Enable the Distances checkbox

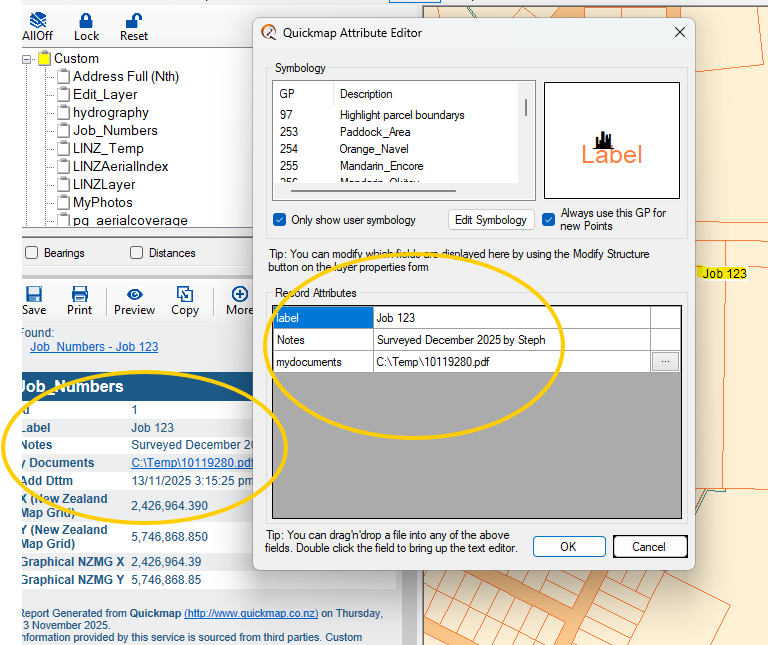137,253
